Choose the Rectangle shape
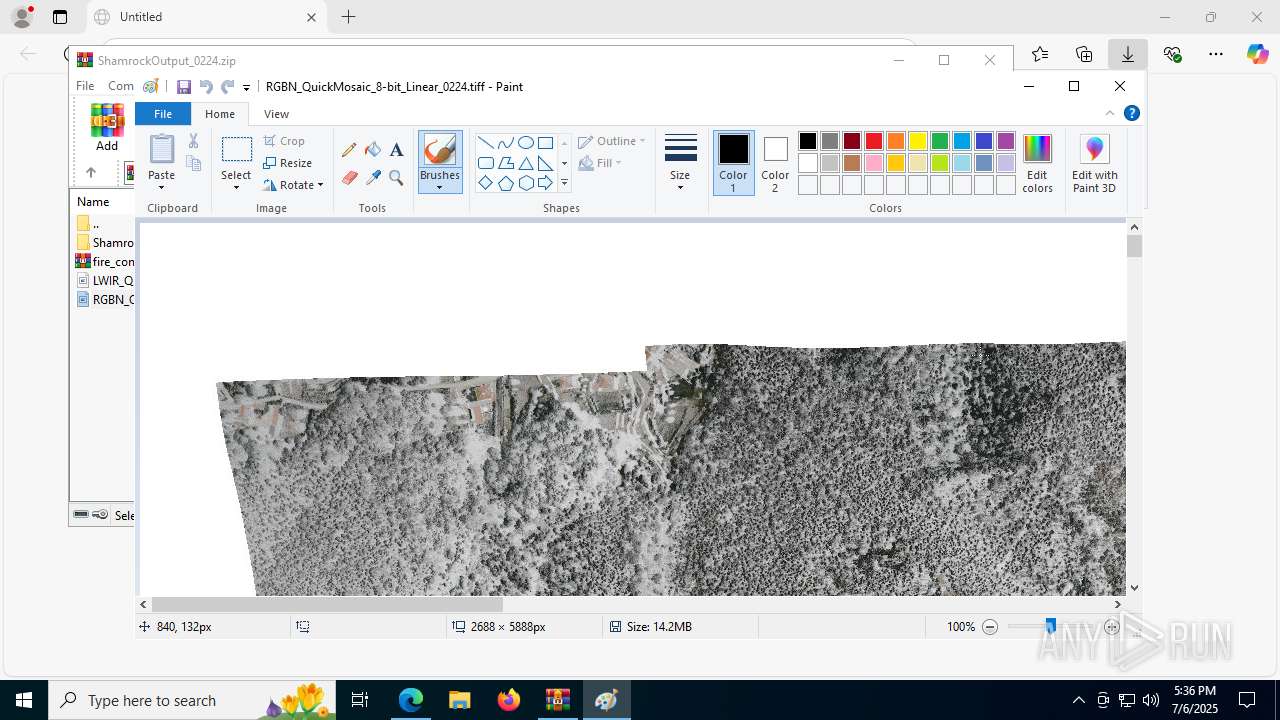The width and height of the screenshot is (1280, 720). pos(545,142)
